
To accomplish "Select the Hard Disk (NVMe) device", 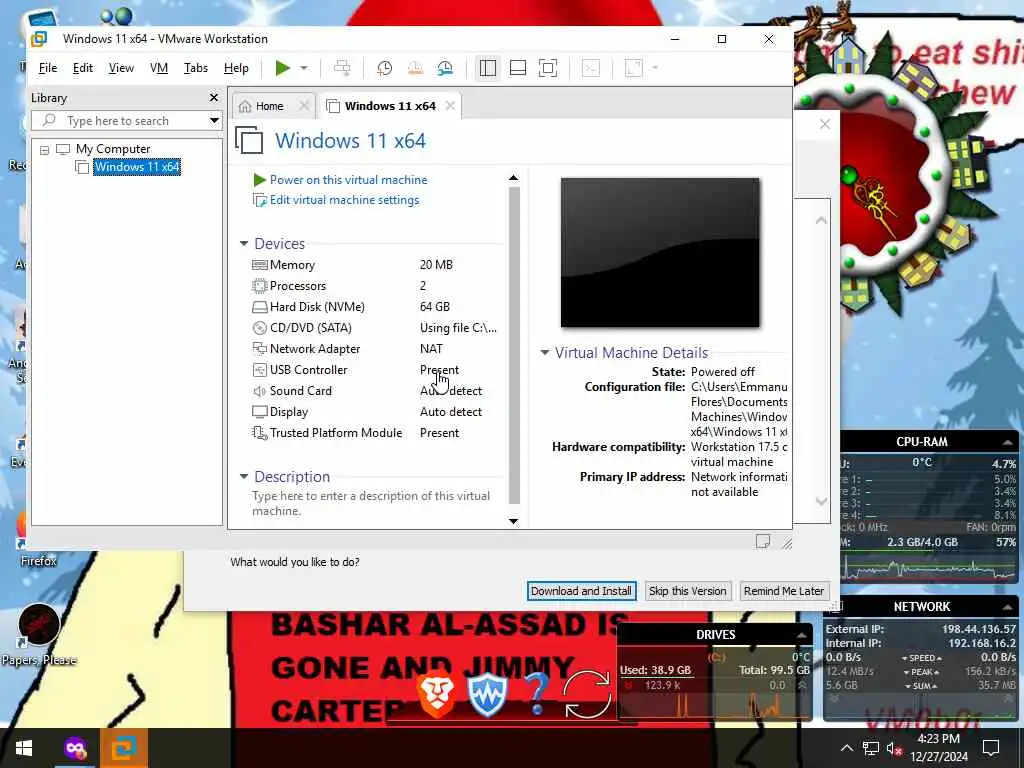I will 374,306.
